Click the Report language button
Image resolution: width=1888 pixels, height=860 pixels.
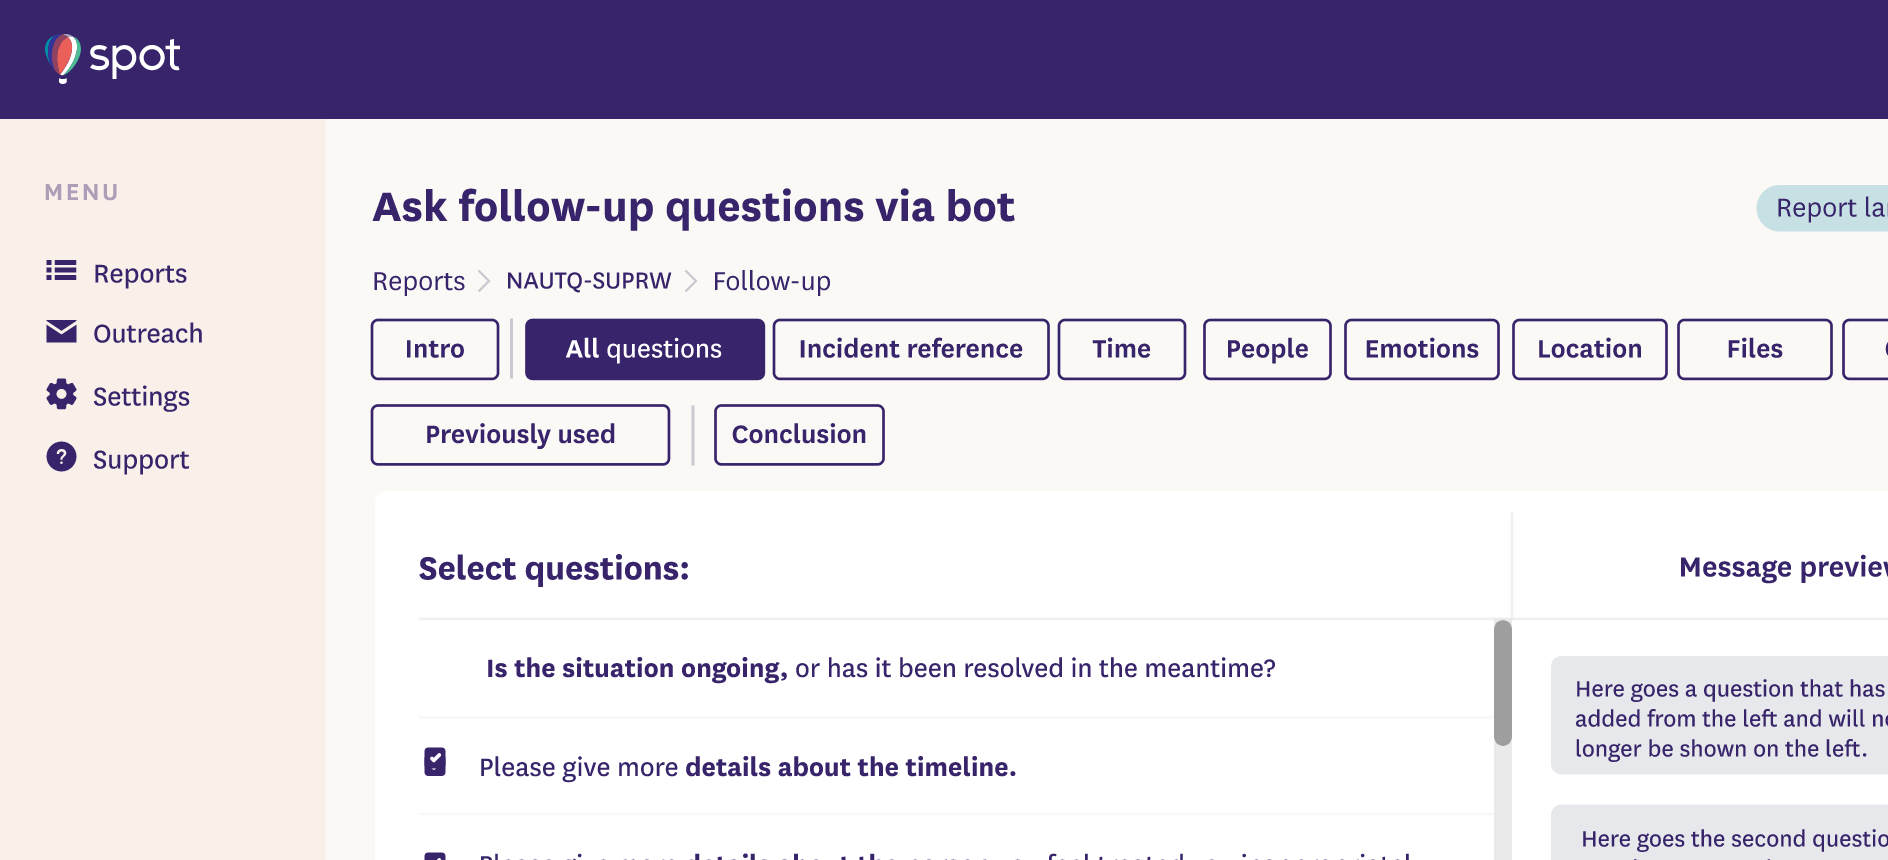coord(1830,207)
